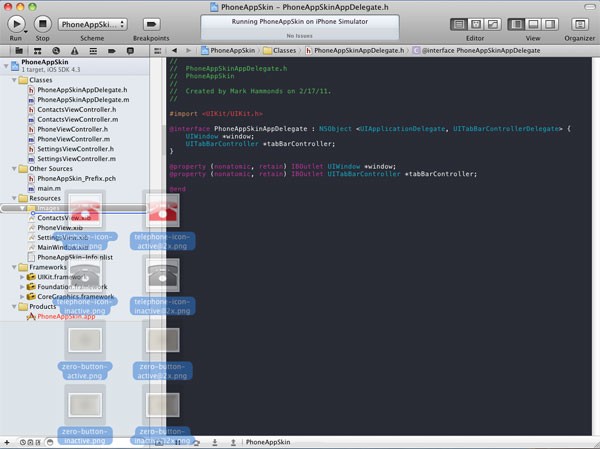Image resolution: width=600 pixels, height=449 pixels.
Task: Click PhoneAppSkinAppDelegate.h in the jump bar
Action: pos(355,51)
